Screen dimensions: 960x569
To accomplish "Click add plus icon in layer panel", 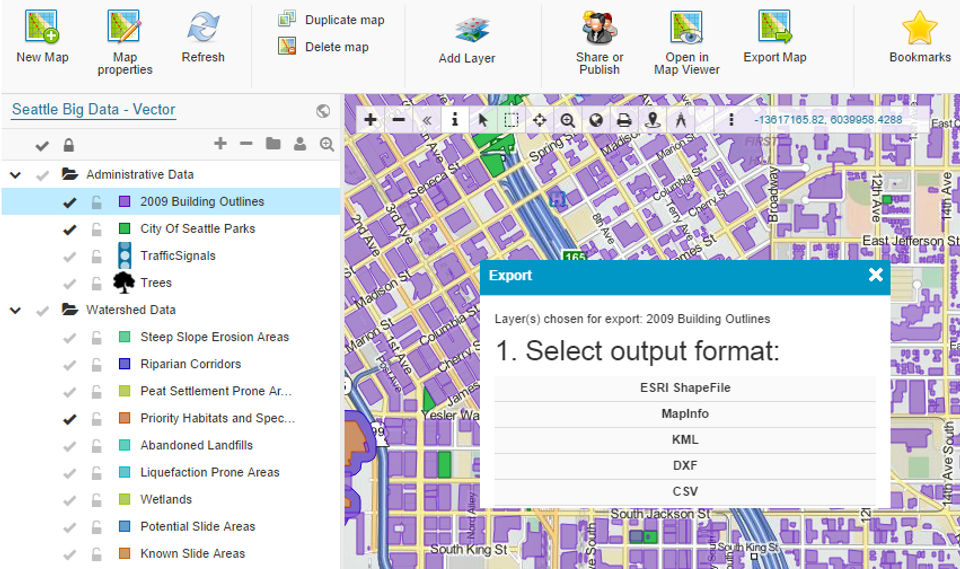I will coord(220,143).
